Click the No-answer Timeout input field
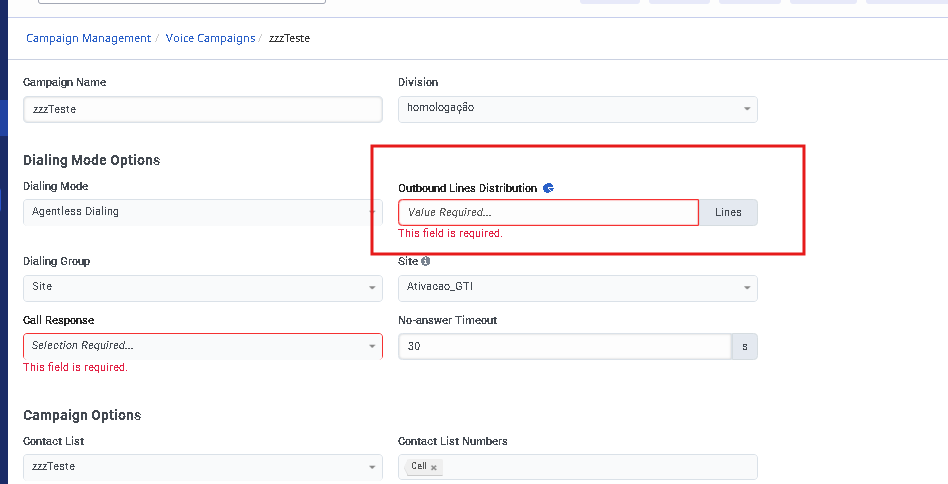This screenshot has height=484, width=948. point(564,346)
